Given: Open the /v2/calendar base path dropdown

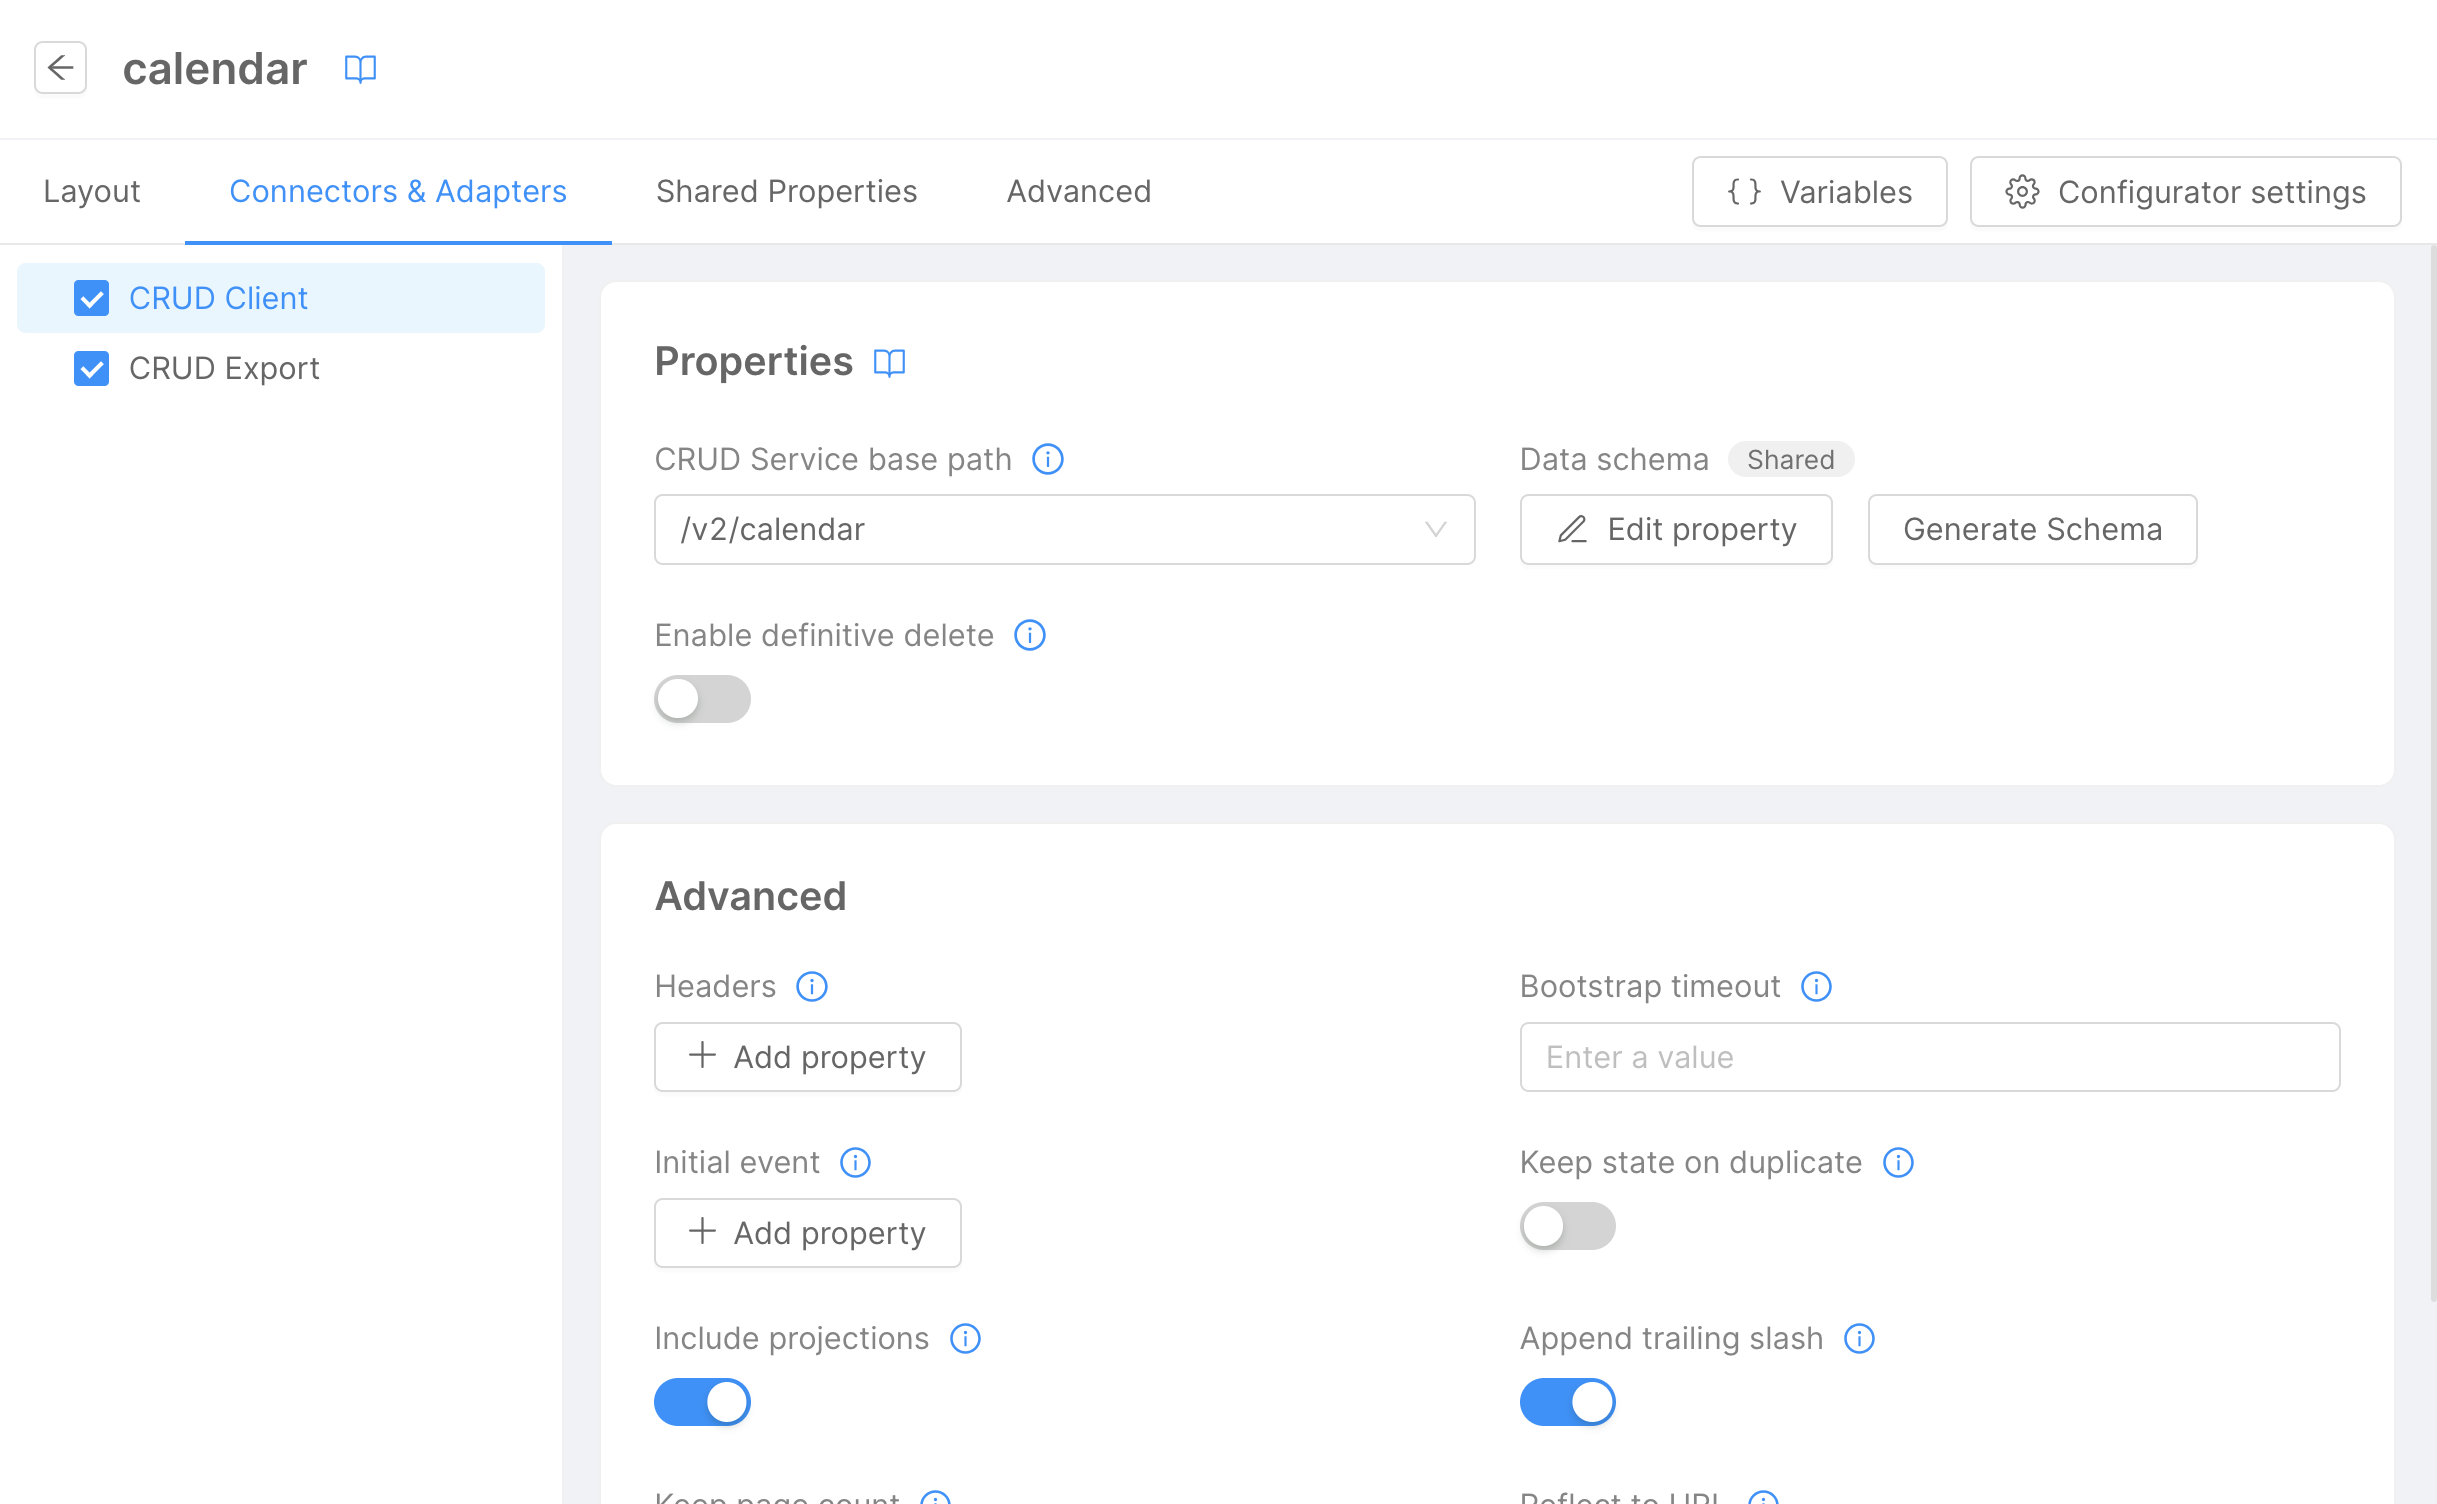Looking at the screenshot, I should 1436,529.
